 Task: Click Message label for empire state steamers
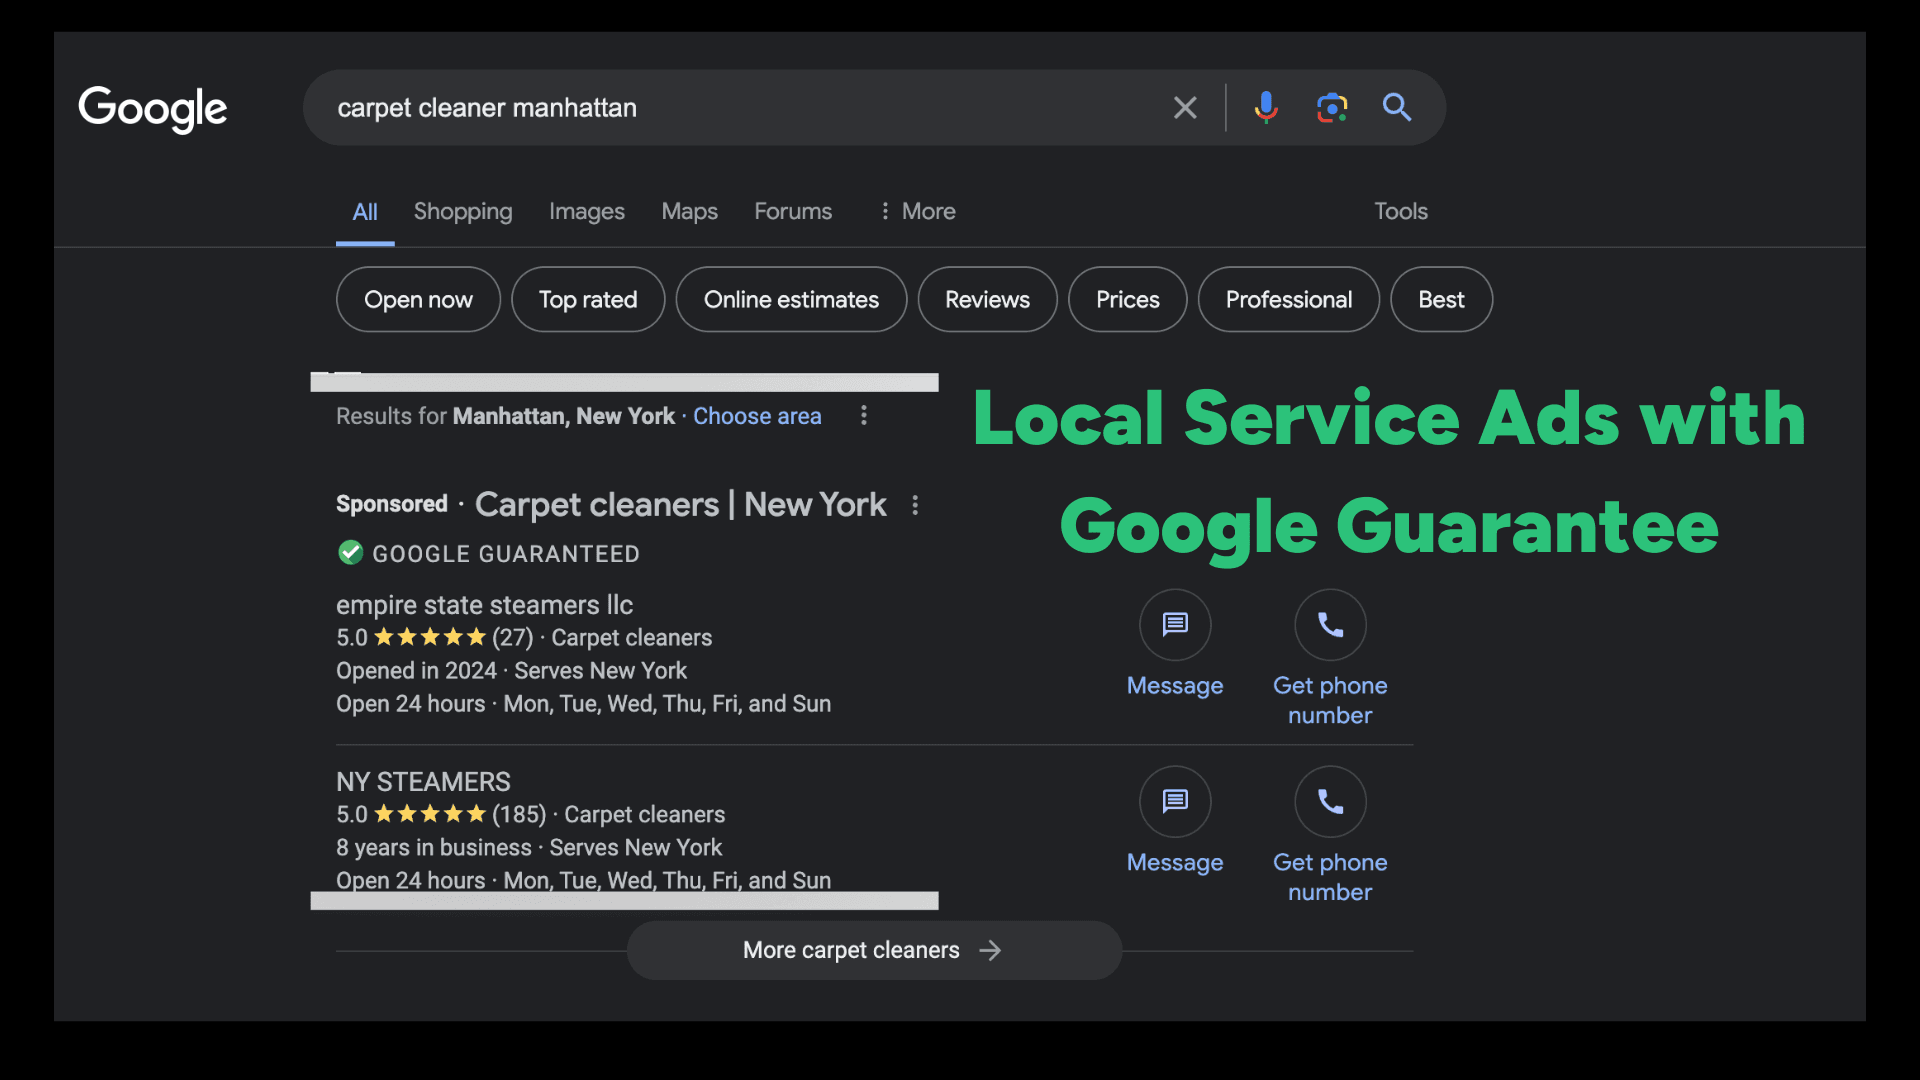click(1175, 686)
